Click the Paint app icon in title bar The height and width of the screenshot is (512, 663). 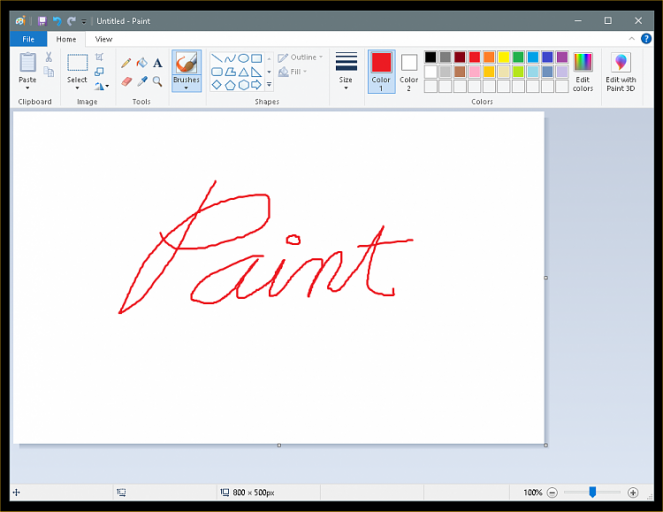(20, 21)
